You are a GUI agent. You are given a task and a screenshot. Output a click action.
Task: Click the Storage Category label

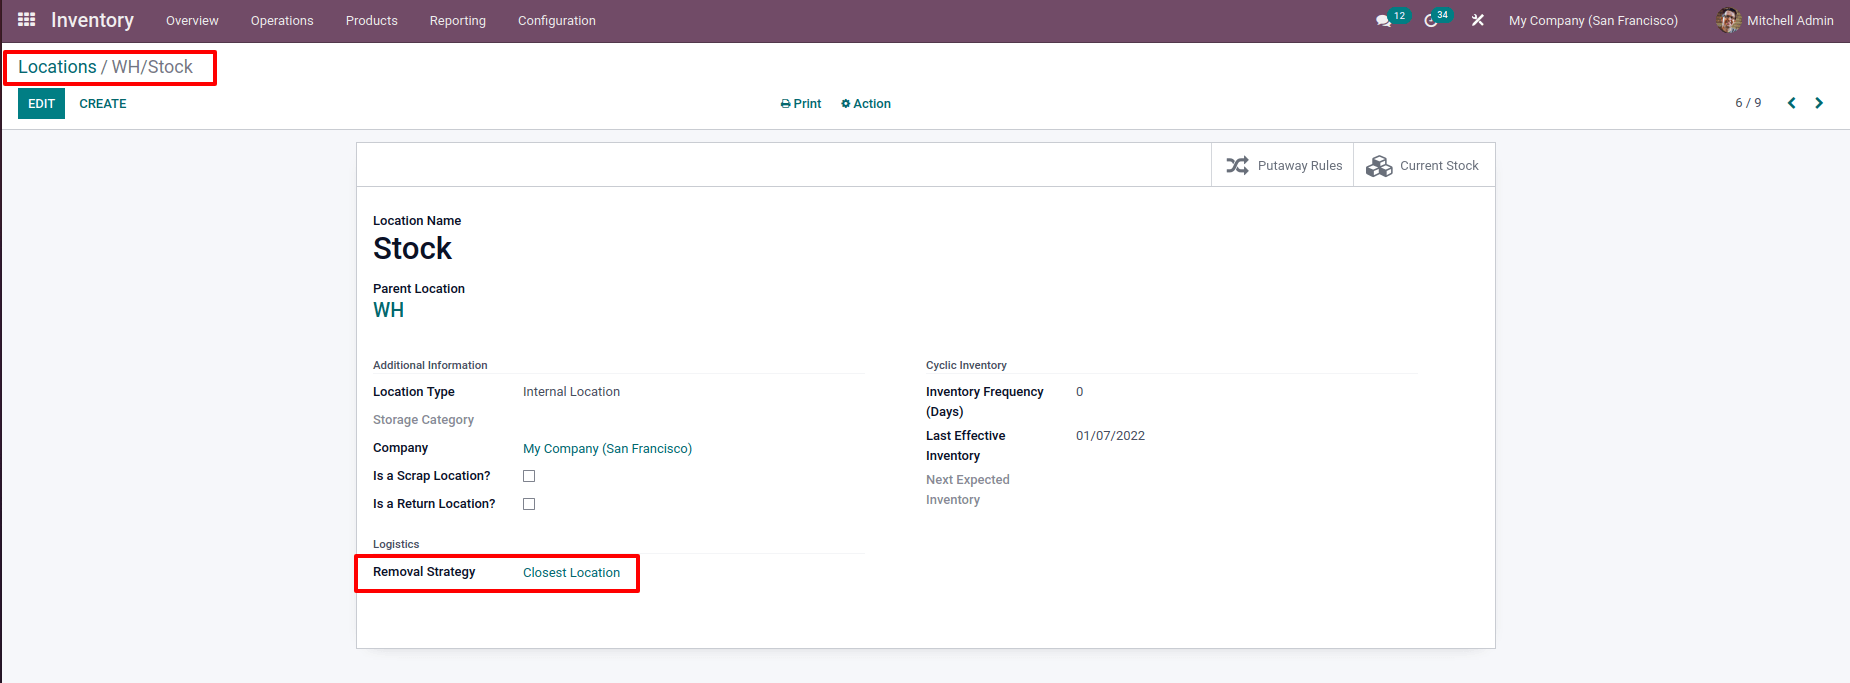coord(423,420)
